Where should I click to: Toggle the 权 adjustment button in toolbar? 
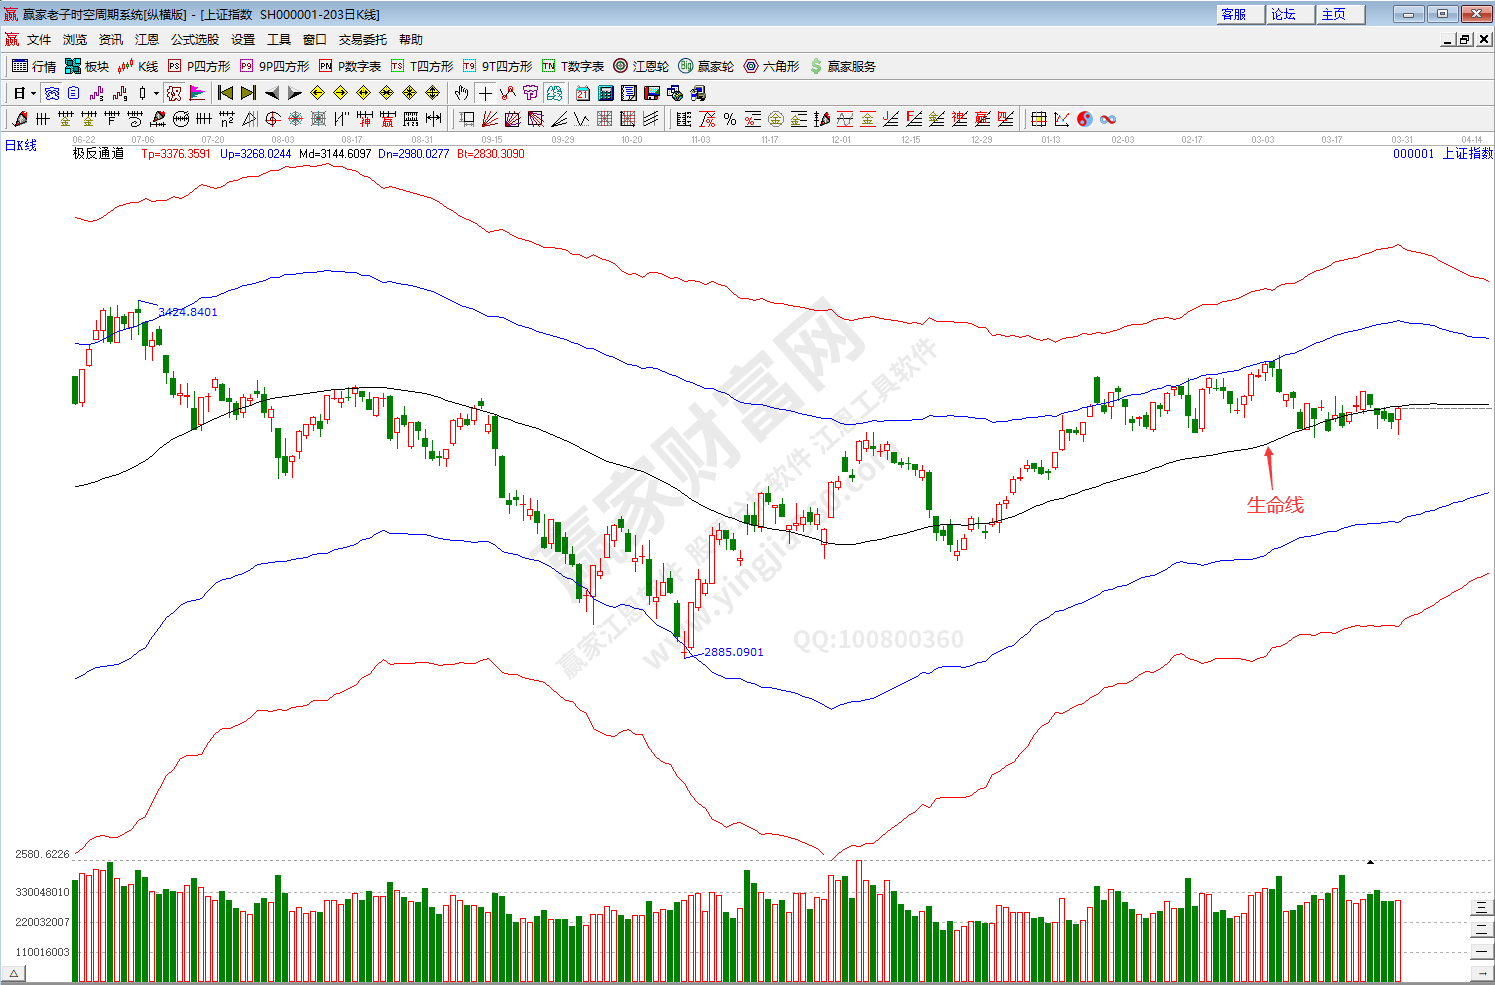coord(174,93)
